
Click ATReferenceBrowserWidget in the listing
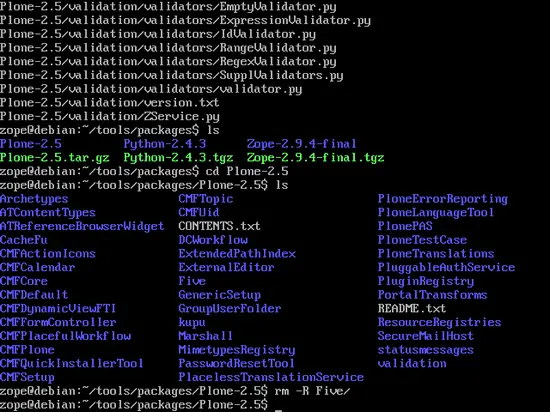tap(82, 227)
